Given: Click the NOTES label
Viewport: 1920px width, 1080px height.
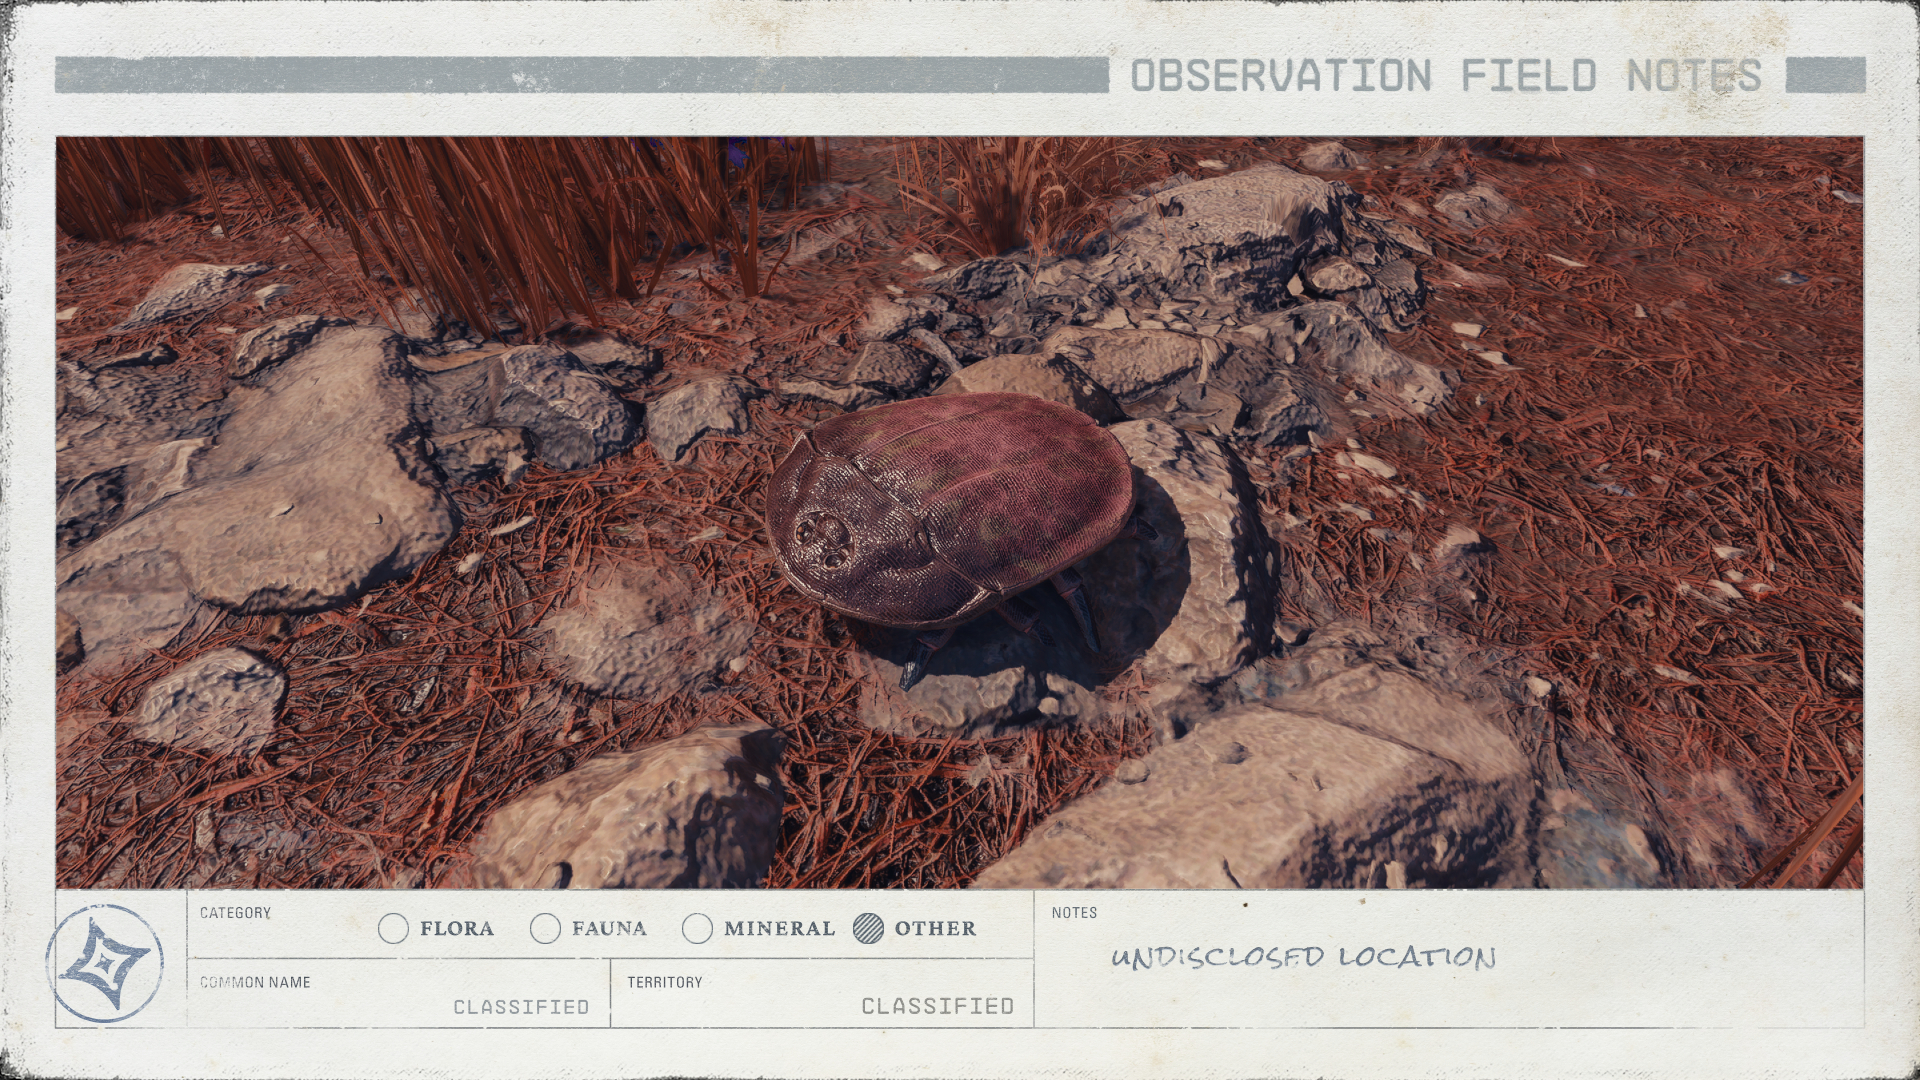Looking at the screenshot, I should pos(1074,913).
